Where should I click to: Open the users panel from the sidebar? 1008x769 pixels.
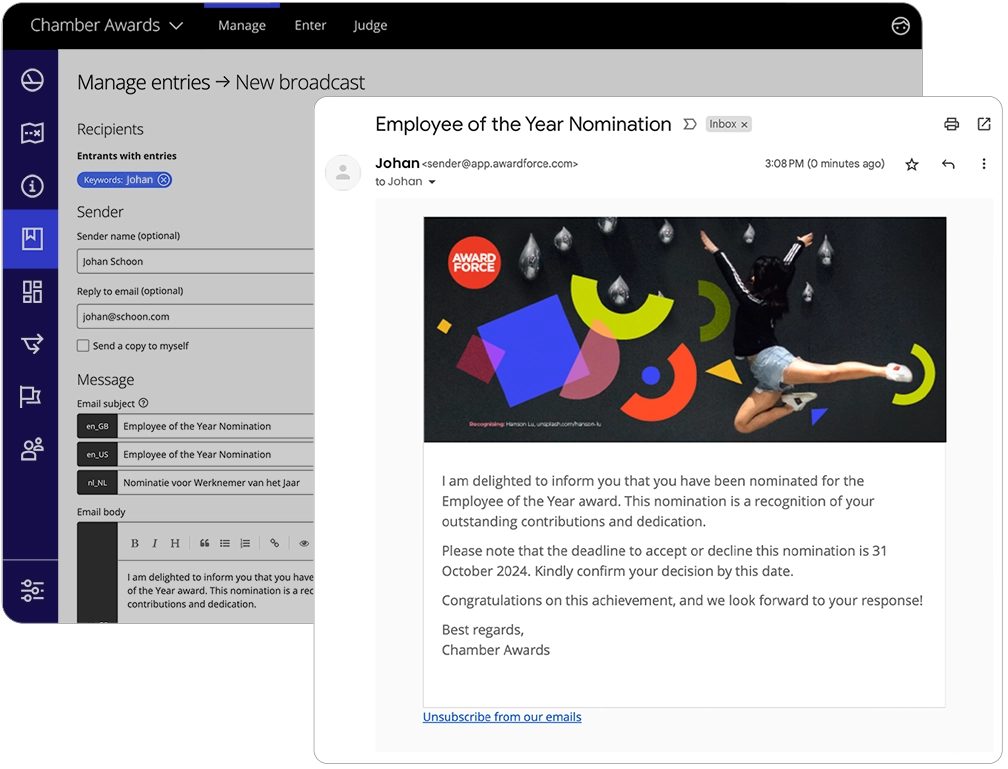30,449
